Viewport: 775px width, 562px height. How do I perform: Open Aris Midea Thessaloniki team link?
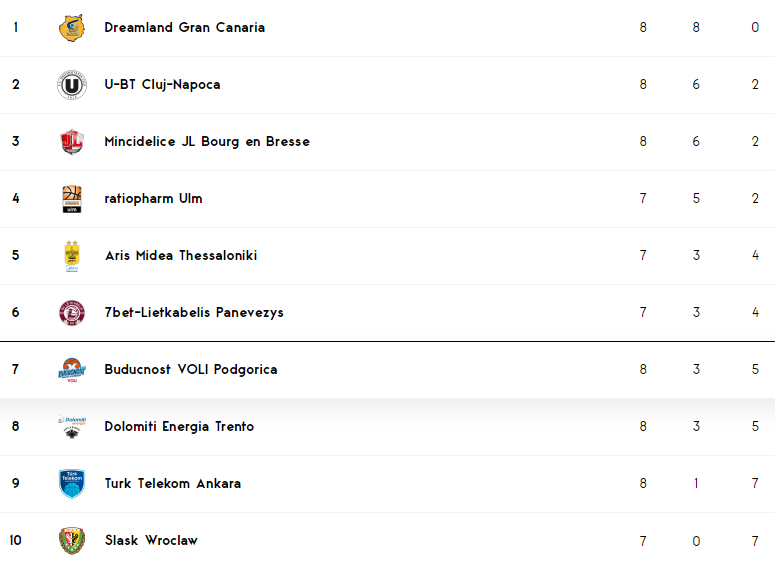pos(181,256)
